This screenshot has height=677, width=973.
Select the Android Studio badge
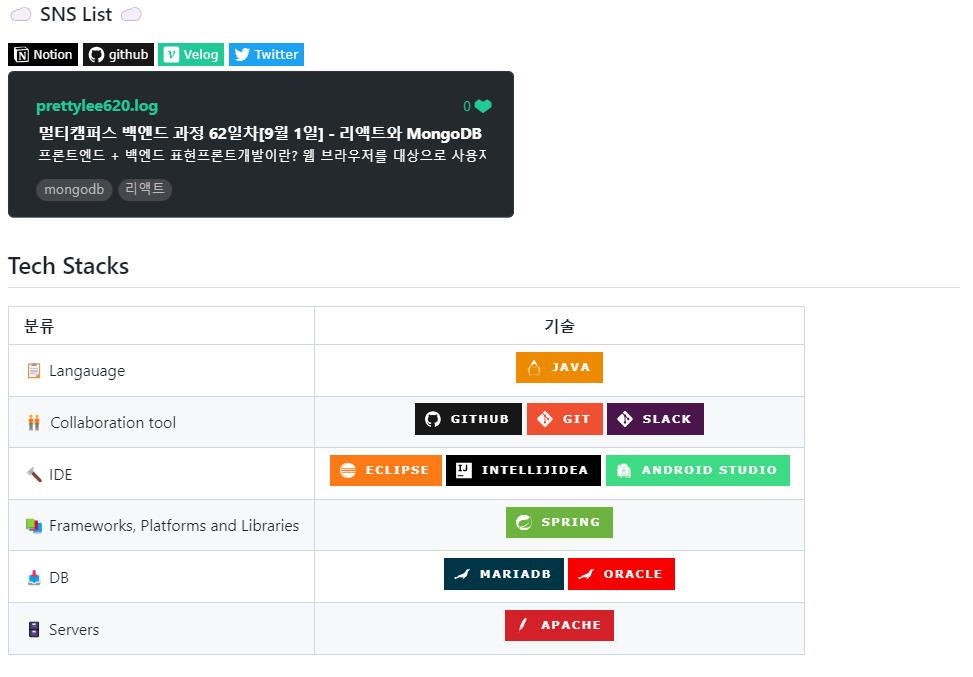(x=697, y=471)
